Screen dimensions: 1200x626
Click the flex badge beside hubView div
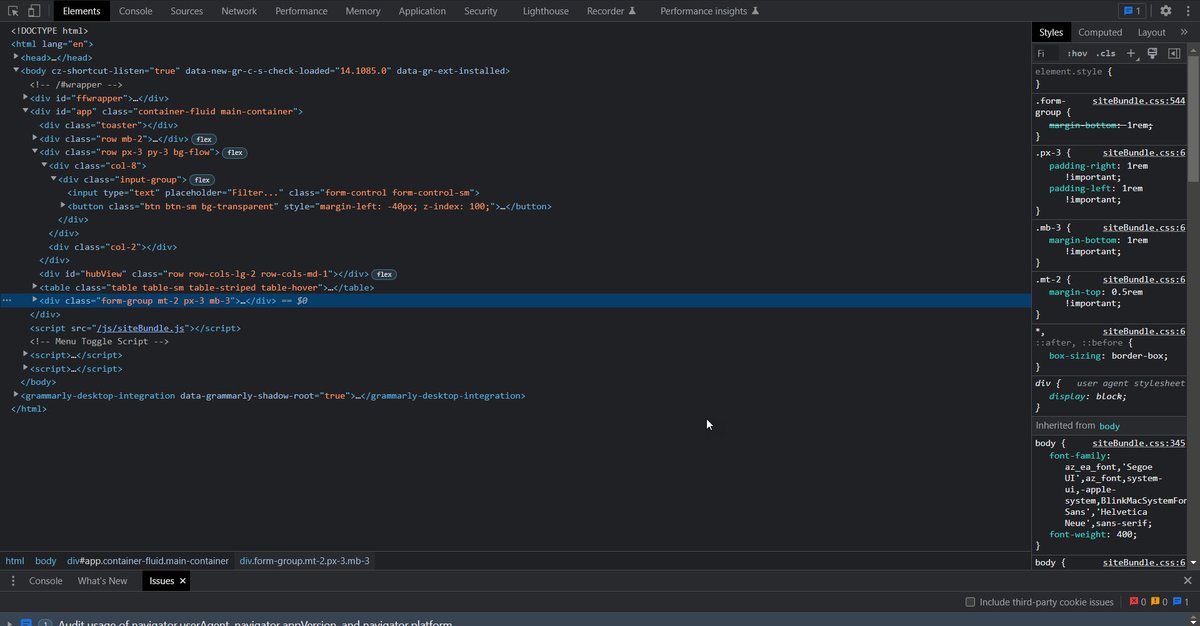384,274
